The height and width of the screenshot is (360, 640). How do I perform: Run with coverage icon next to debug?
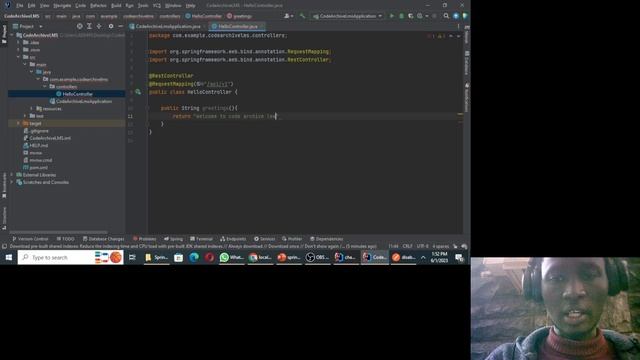pos(411,16)
